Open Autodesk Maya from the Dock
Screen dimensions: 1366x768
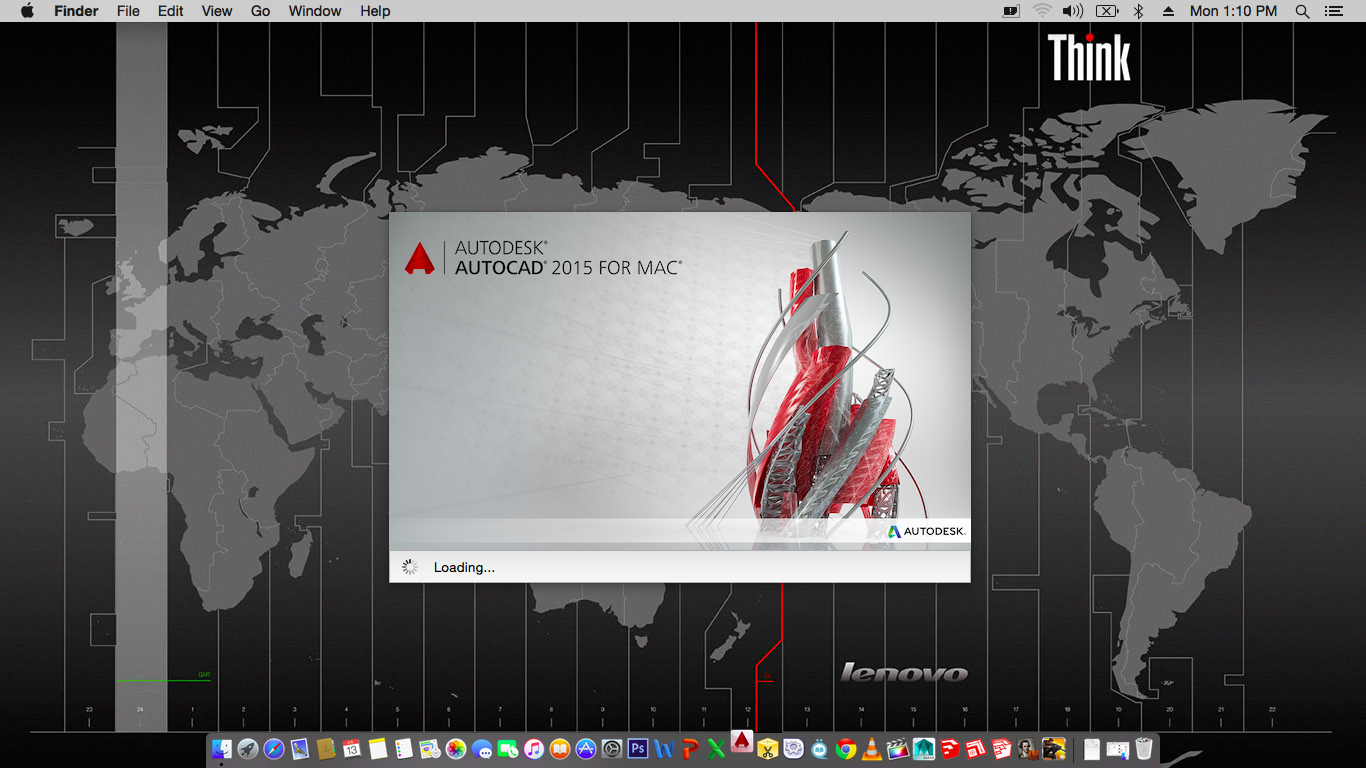[924, 748]
